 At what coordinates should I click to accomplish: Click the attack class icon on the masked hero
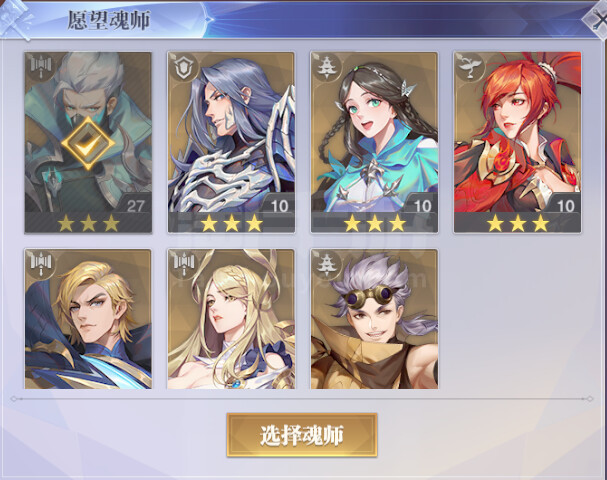(x=40, y=67)
